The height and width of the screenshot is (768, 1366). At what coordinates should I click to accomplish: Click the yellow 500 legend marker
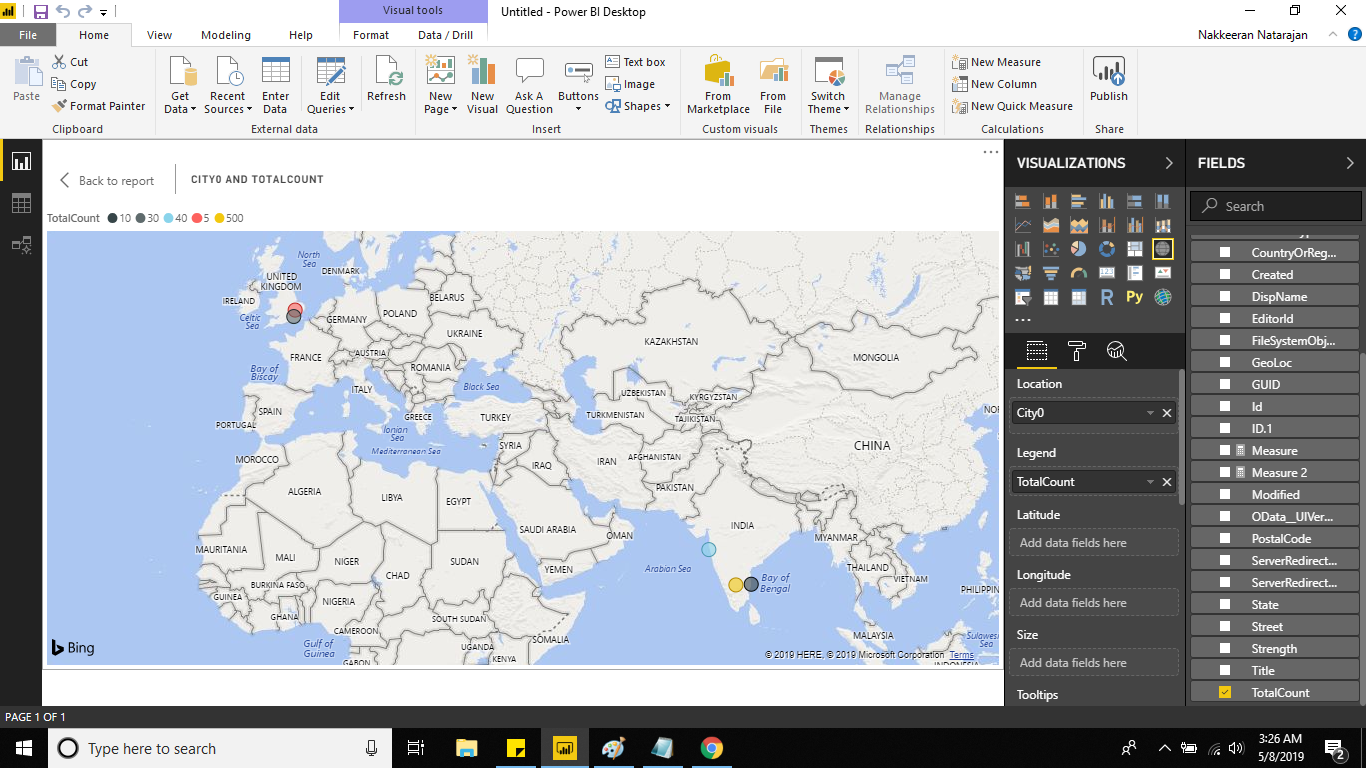[x=221, y=218]
